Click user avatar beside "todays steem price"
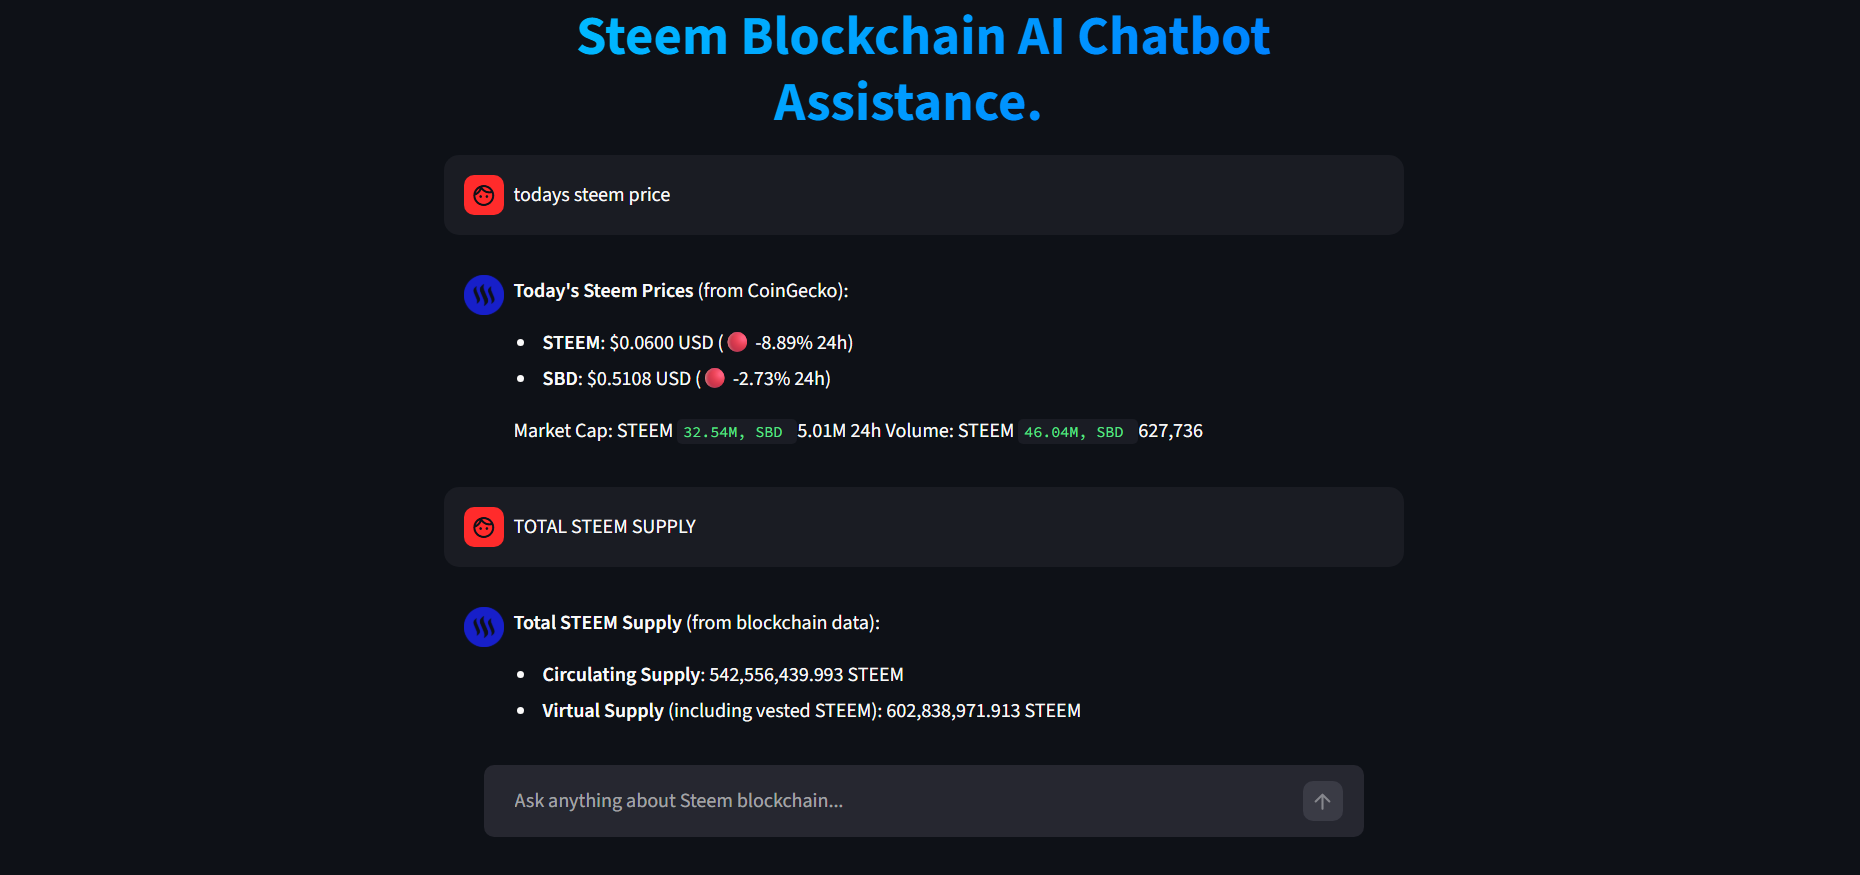Viewport: 1860px width, 875px height. [484, 195]
